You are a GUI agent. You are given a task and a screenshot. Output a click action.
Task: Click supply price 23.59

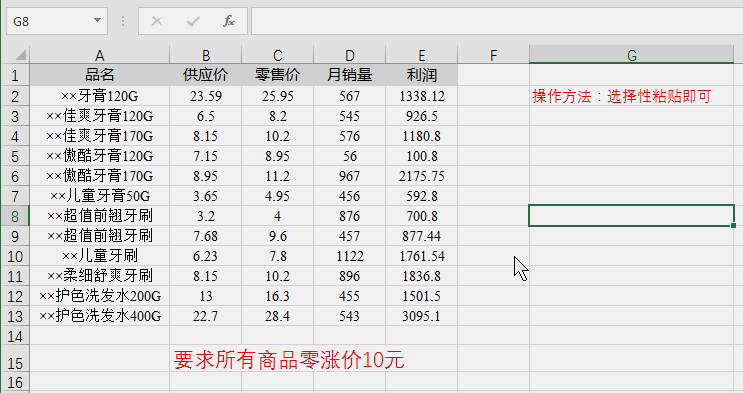click(x=206, y=96)
